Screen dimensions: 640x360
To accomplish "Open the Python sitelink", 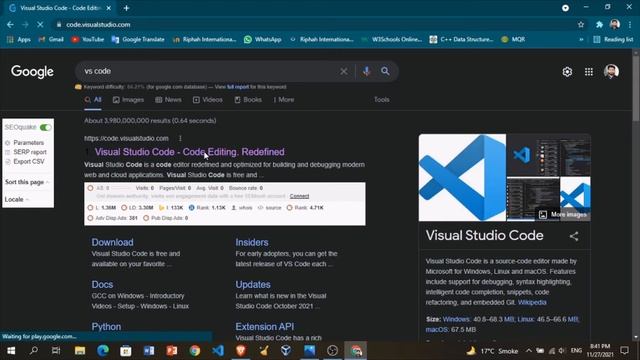I will pyautogui.click(x=106, y=327).
